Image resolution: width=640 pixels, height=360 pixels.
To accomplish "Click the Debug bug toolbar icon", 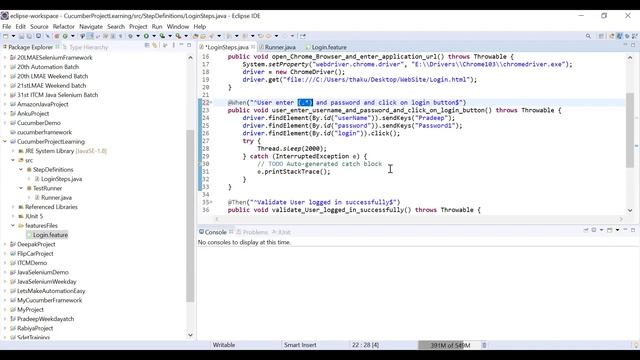I will [130, 36].
